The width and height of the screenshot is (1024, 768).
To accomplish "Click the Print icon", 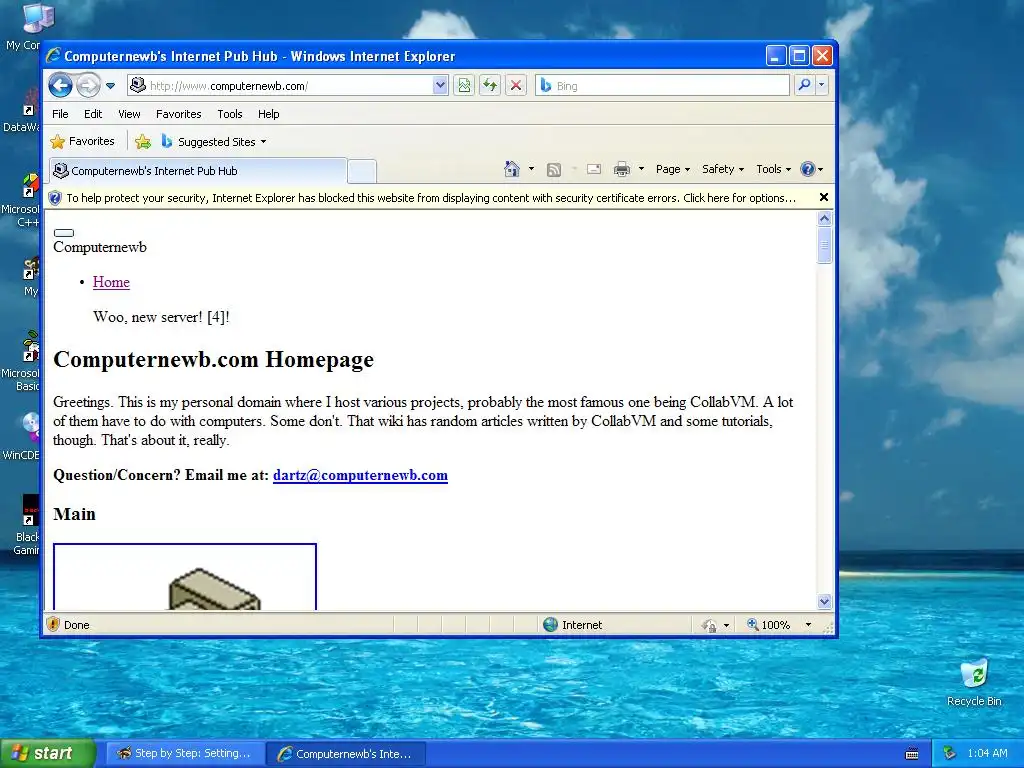I will [622, 170].
